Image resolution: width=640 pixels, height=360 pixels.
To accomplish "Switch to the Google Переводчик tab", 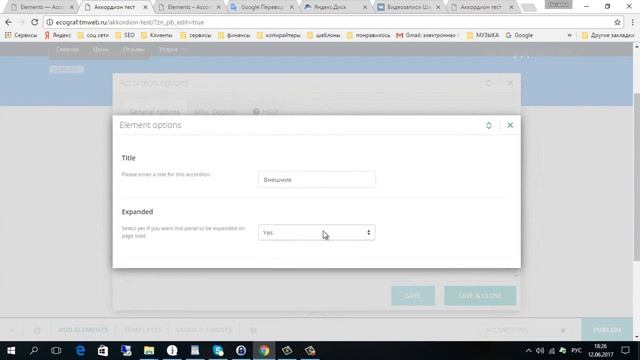I will click(x=262, y=7).
